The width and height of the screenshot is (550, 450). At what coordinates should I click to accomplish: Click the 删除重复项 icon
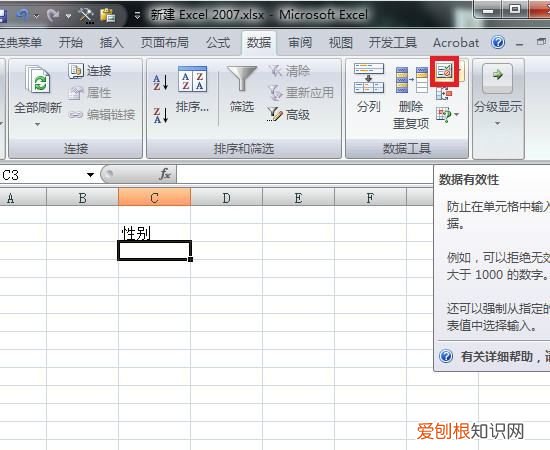412,80
